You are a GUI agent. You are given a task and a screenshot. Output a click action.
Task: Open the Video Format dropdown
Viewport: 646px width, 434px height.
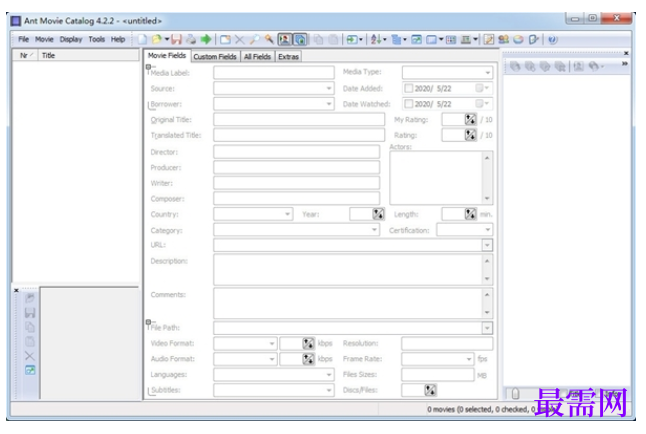coord(272,343)
